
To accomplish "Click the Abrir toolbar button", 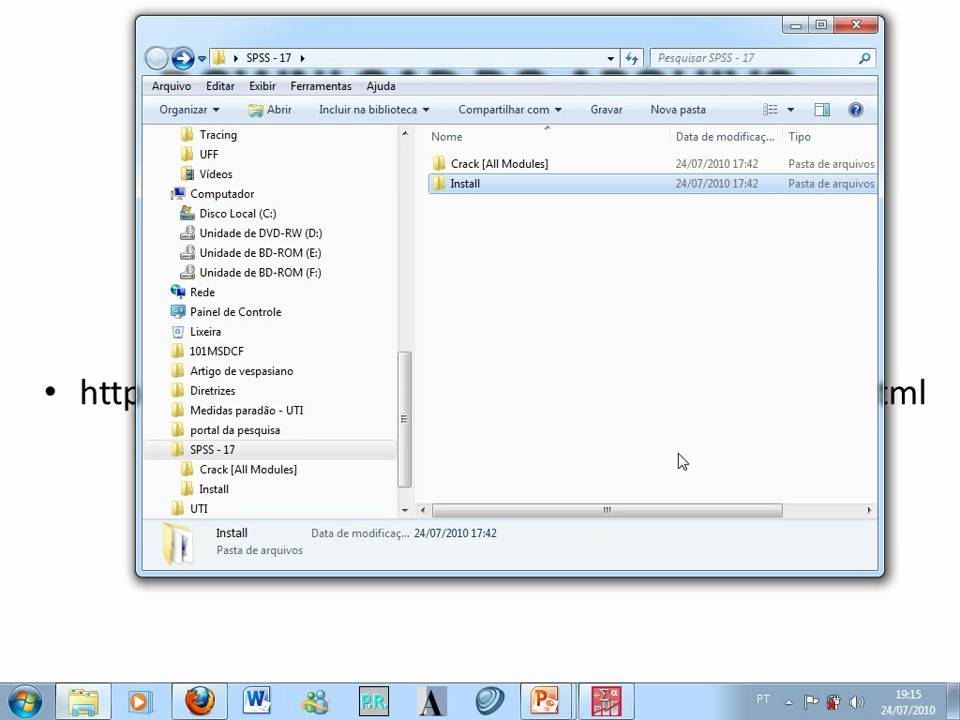I will click(x=270, y=110).
